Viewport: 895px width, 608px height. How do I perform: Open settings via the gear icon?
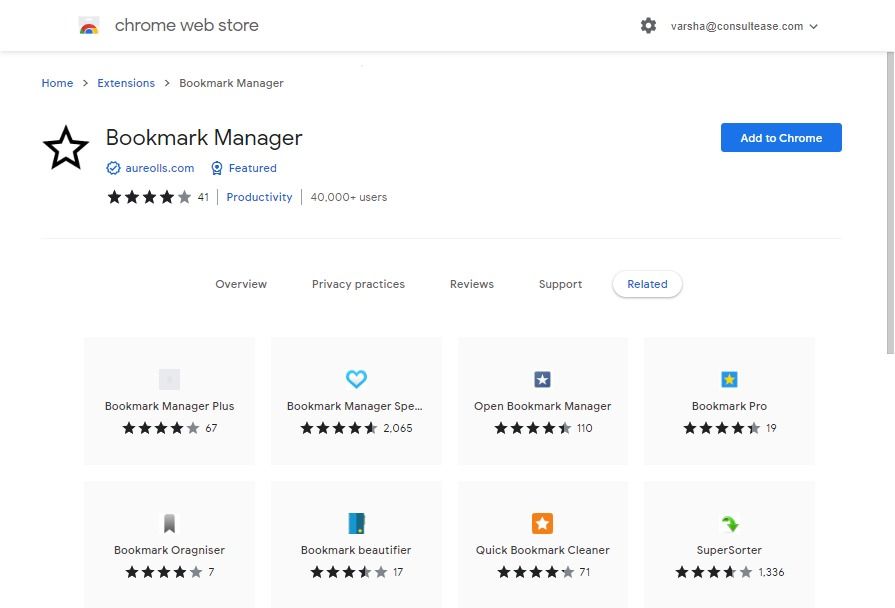(x=648, y=26)
